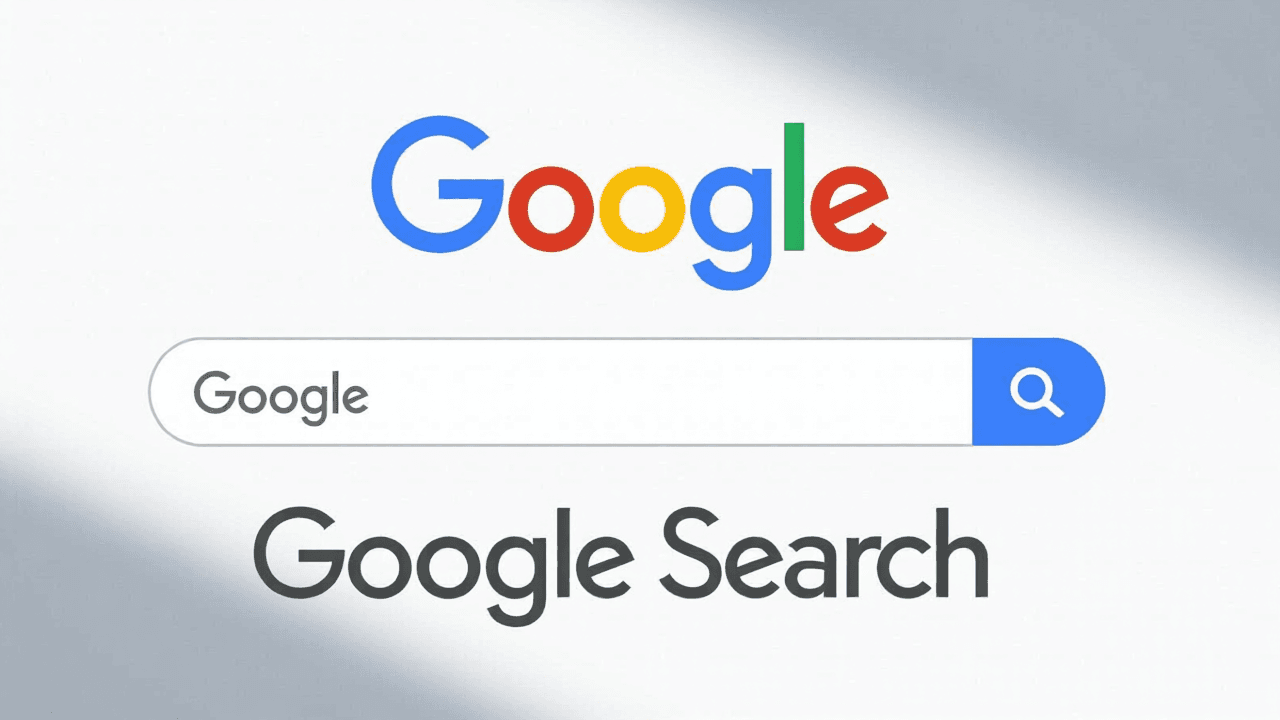Click the blue search button background
This screenshot has width=1280, height=720.
1038,392
